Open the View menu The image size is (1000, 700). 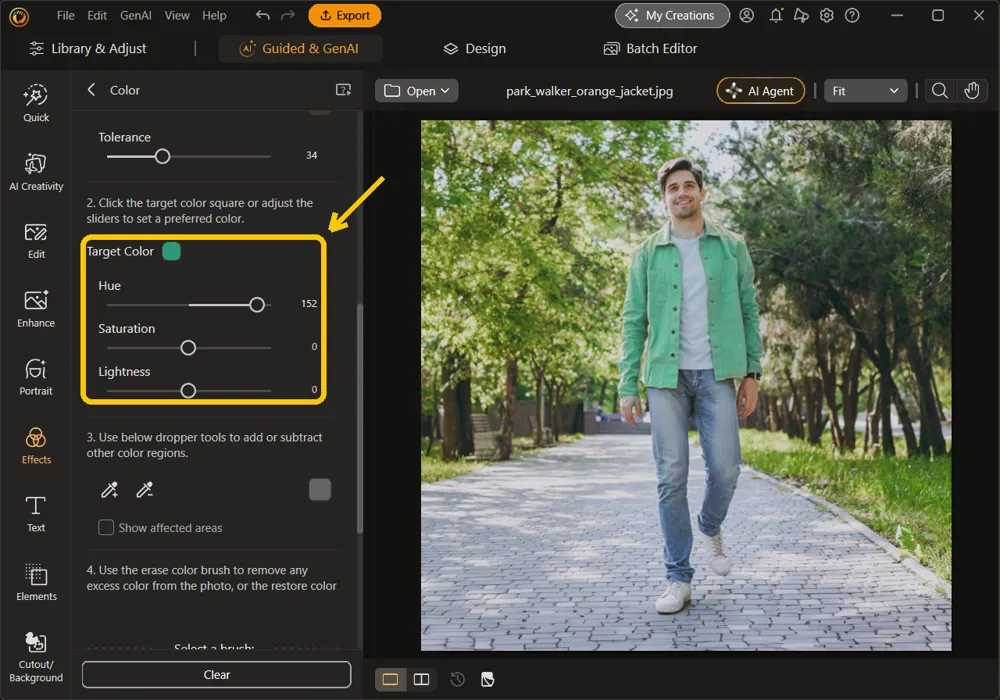click(177, 15)
